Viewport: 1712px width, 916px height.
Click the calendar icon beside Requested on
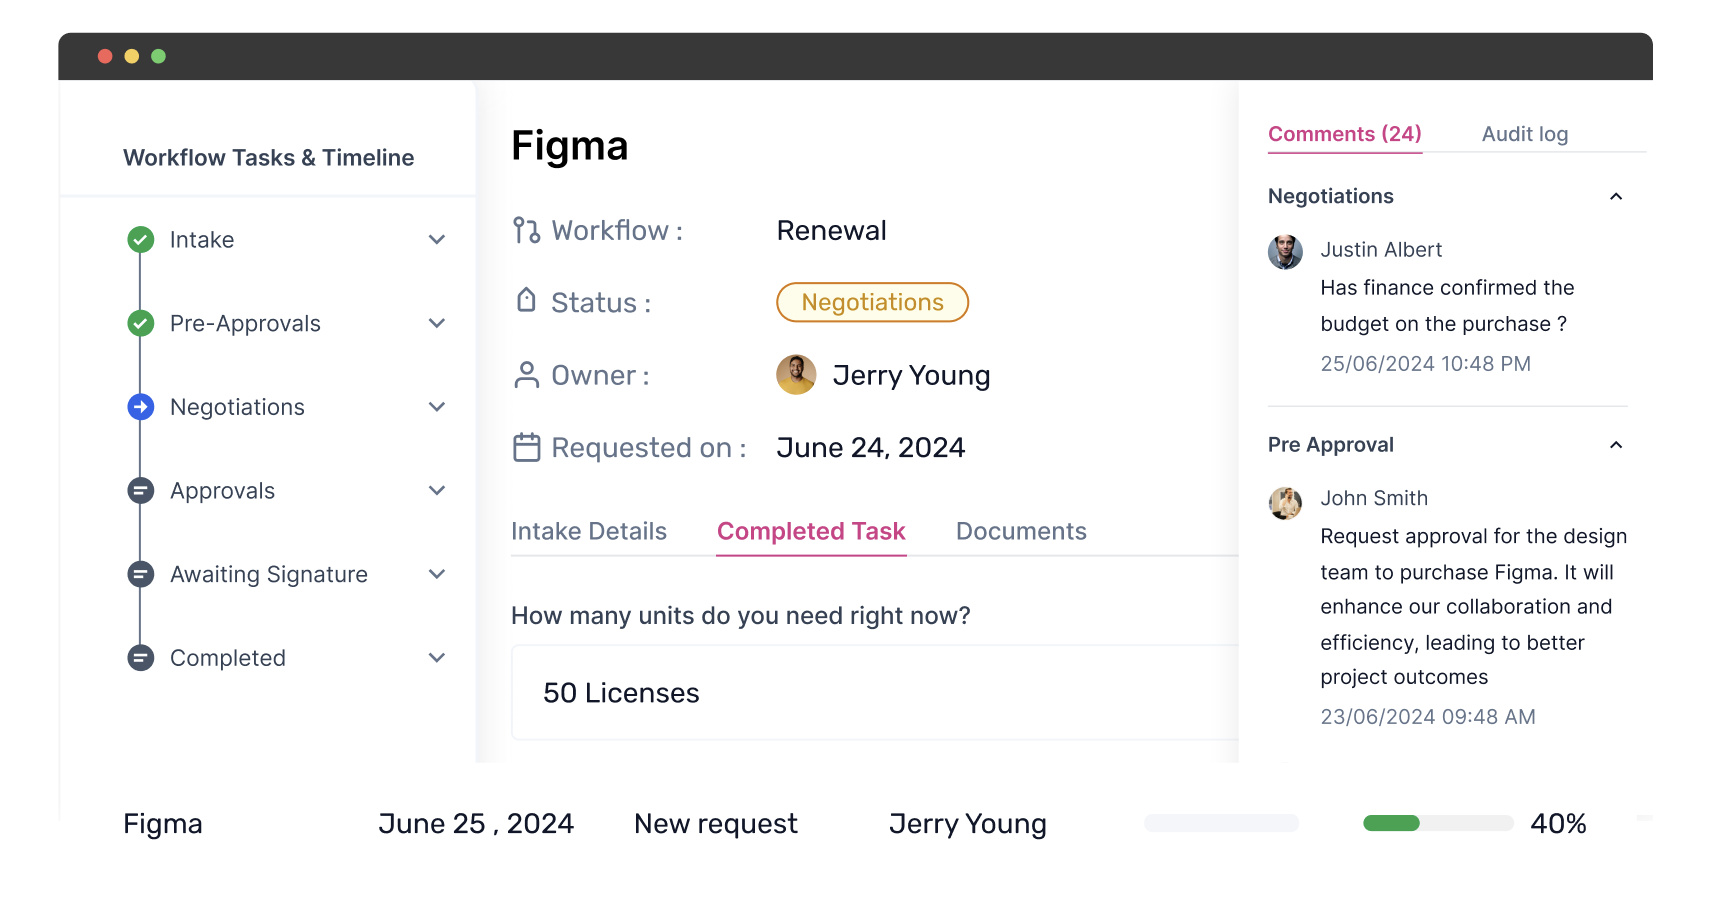(x=526, y=447)
